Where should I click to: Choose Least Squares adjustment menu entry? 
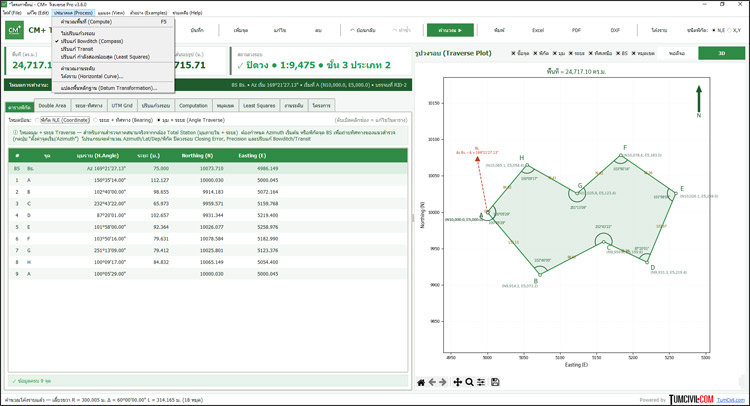point(105,57)
